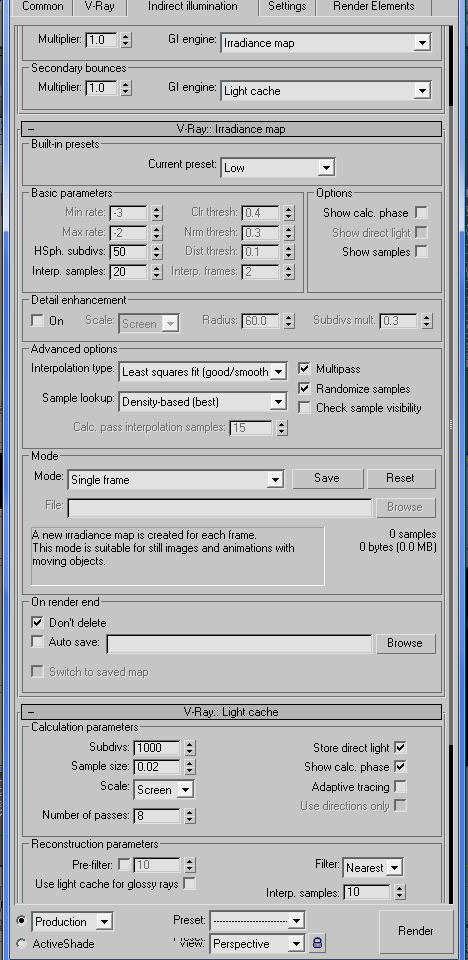Open primary GI engine Irradiance map dropdown

(x=325, y=43)
